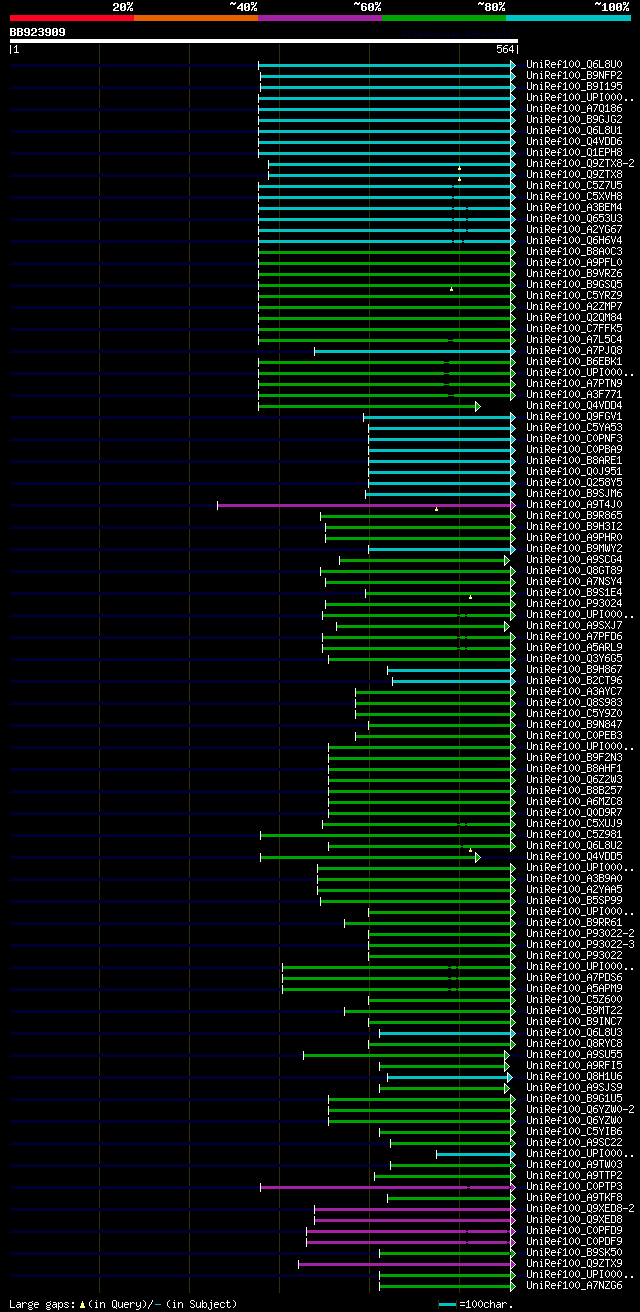Click the query end position 564
This screenshot has height=1312, width=640.
pyautogui.click(x=505, y=50)
